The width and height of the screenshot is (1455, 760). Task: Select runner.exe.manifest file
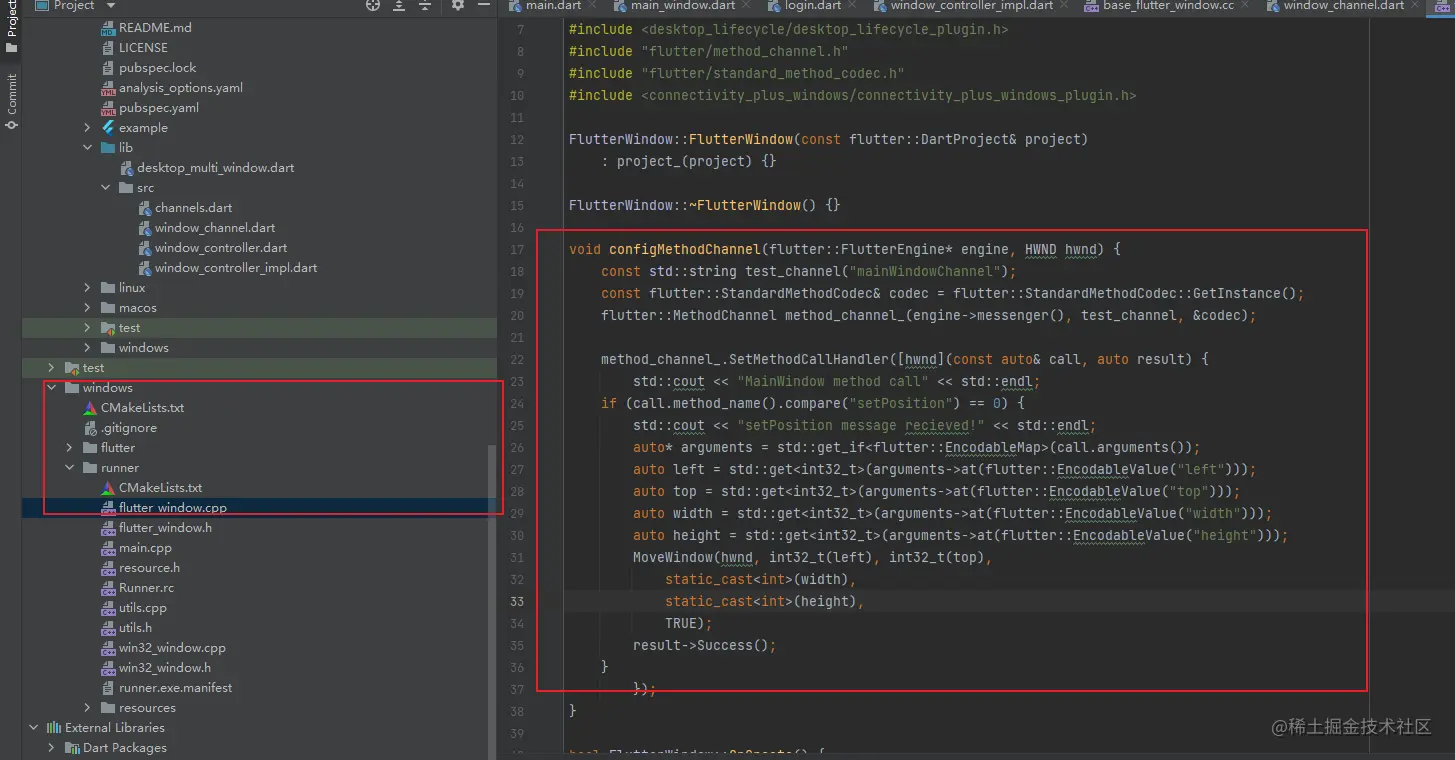(175, 688)
